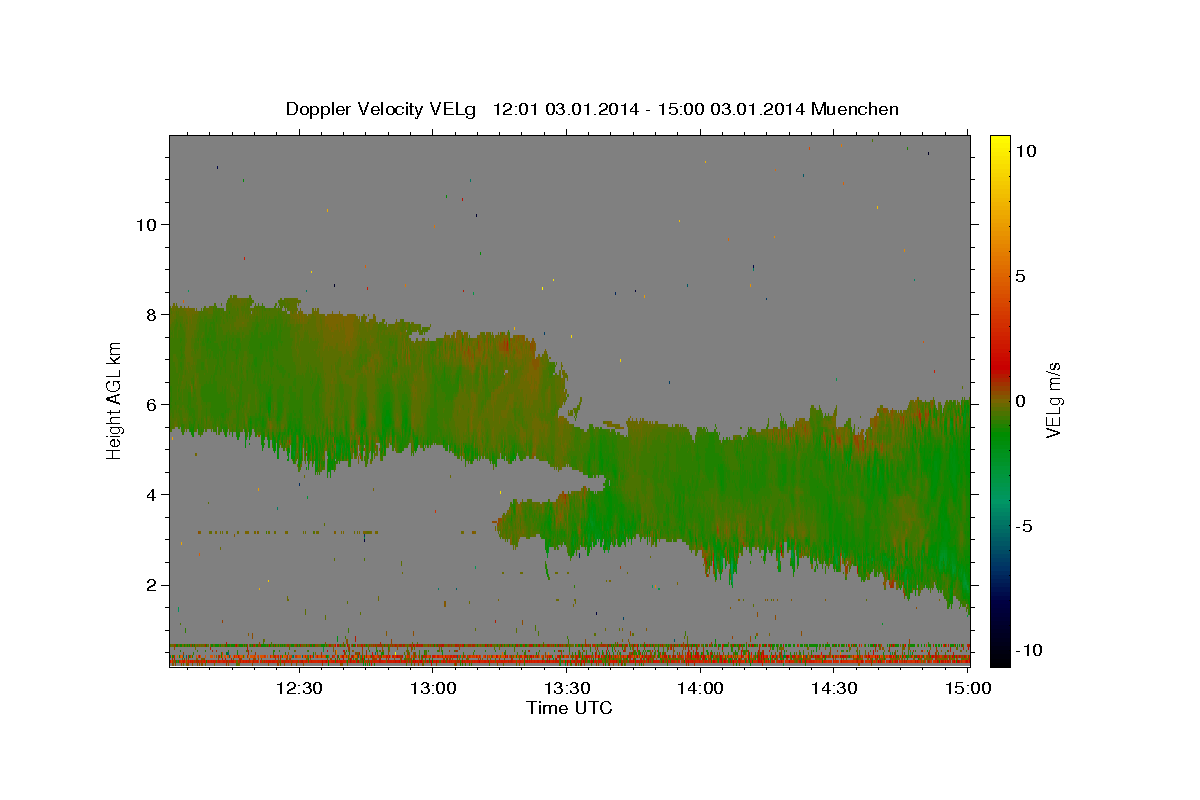Screen dimensions: 1200x800
Task: Click the colorbar value 10 label
Action: point(1026,150)
